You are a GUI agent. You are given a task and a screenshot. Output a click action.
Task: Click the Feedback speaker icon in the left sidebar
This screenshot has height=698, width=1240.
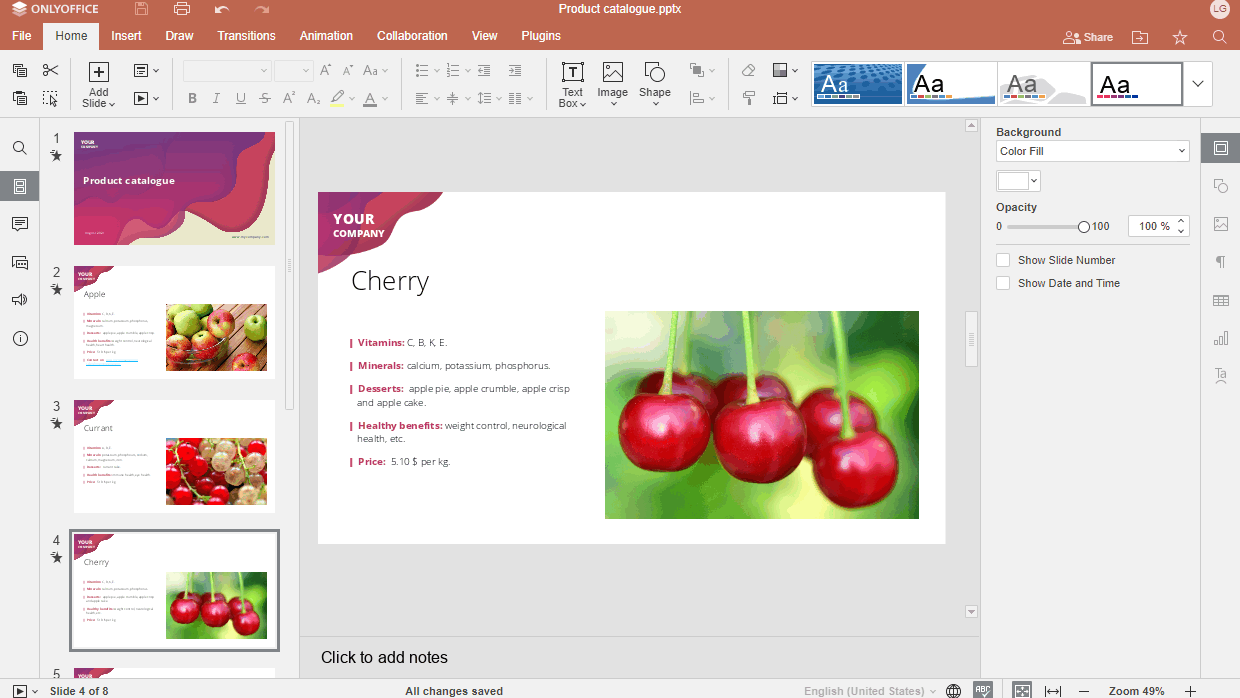(x=20, y=300)
